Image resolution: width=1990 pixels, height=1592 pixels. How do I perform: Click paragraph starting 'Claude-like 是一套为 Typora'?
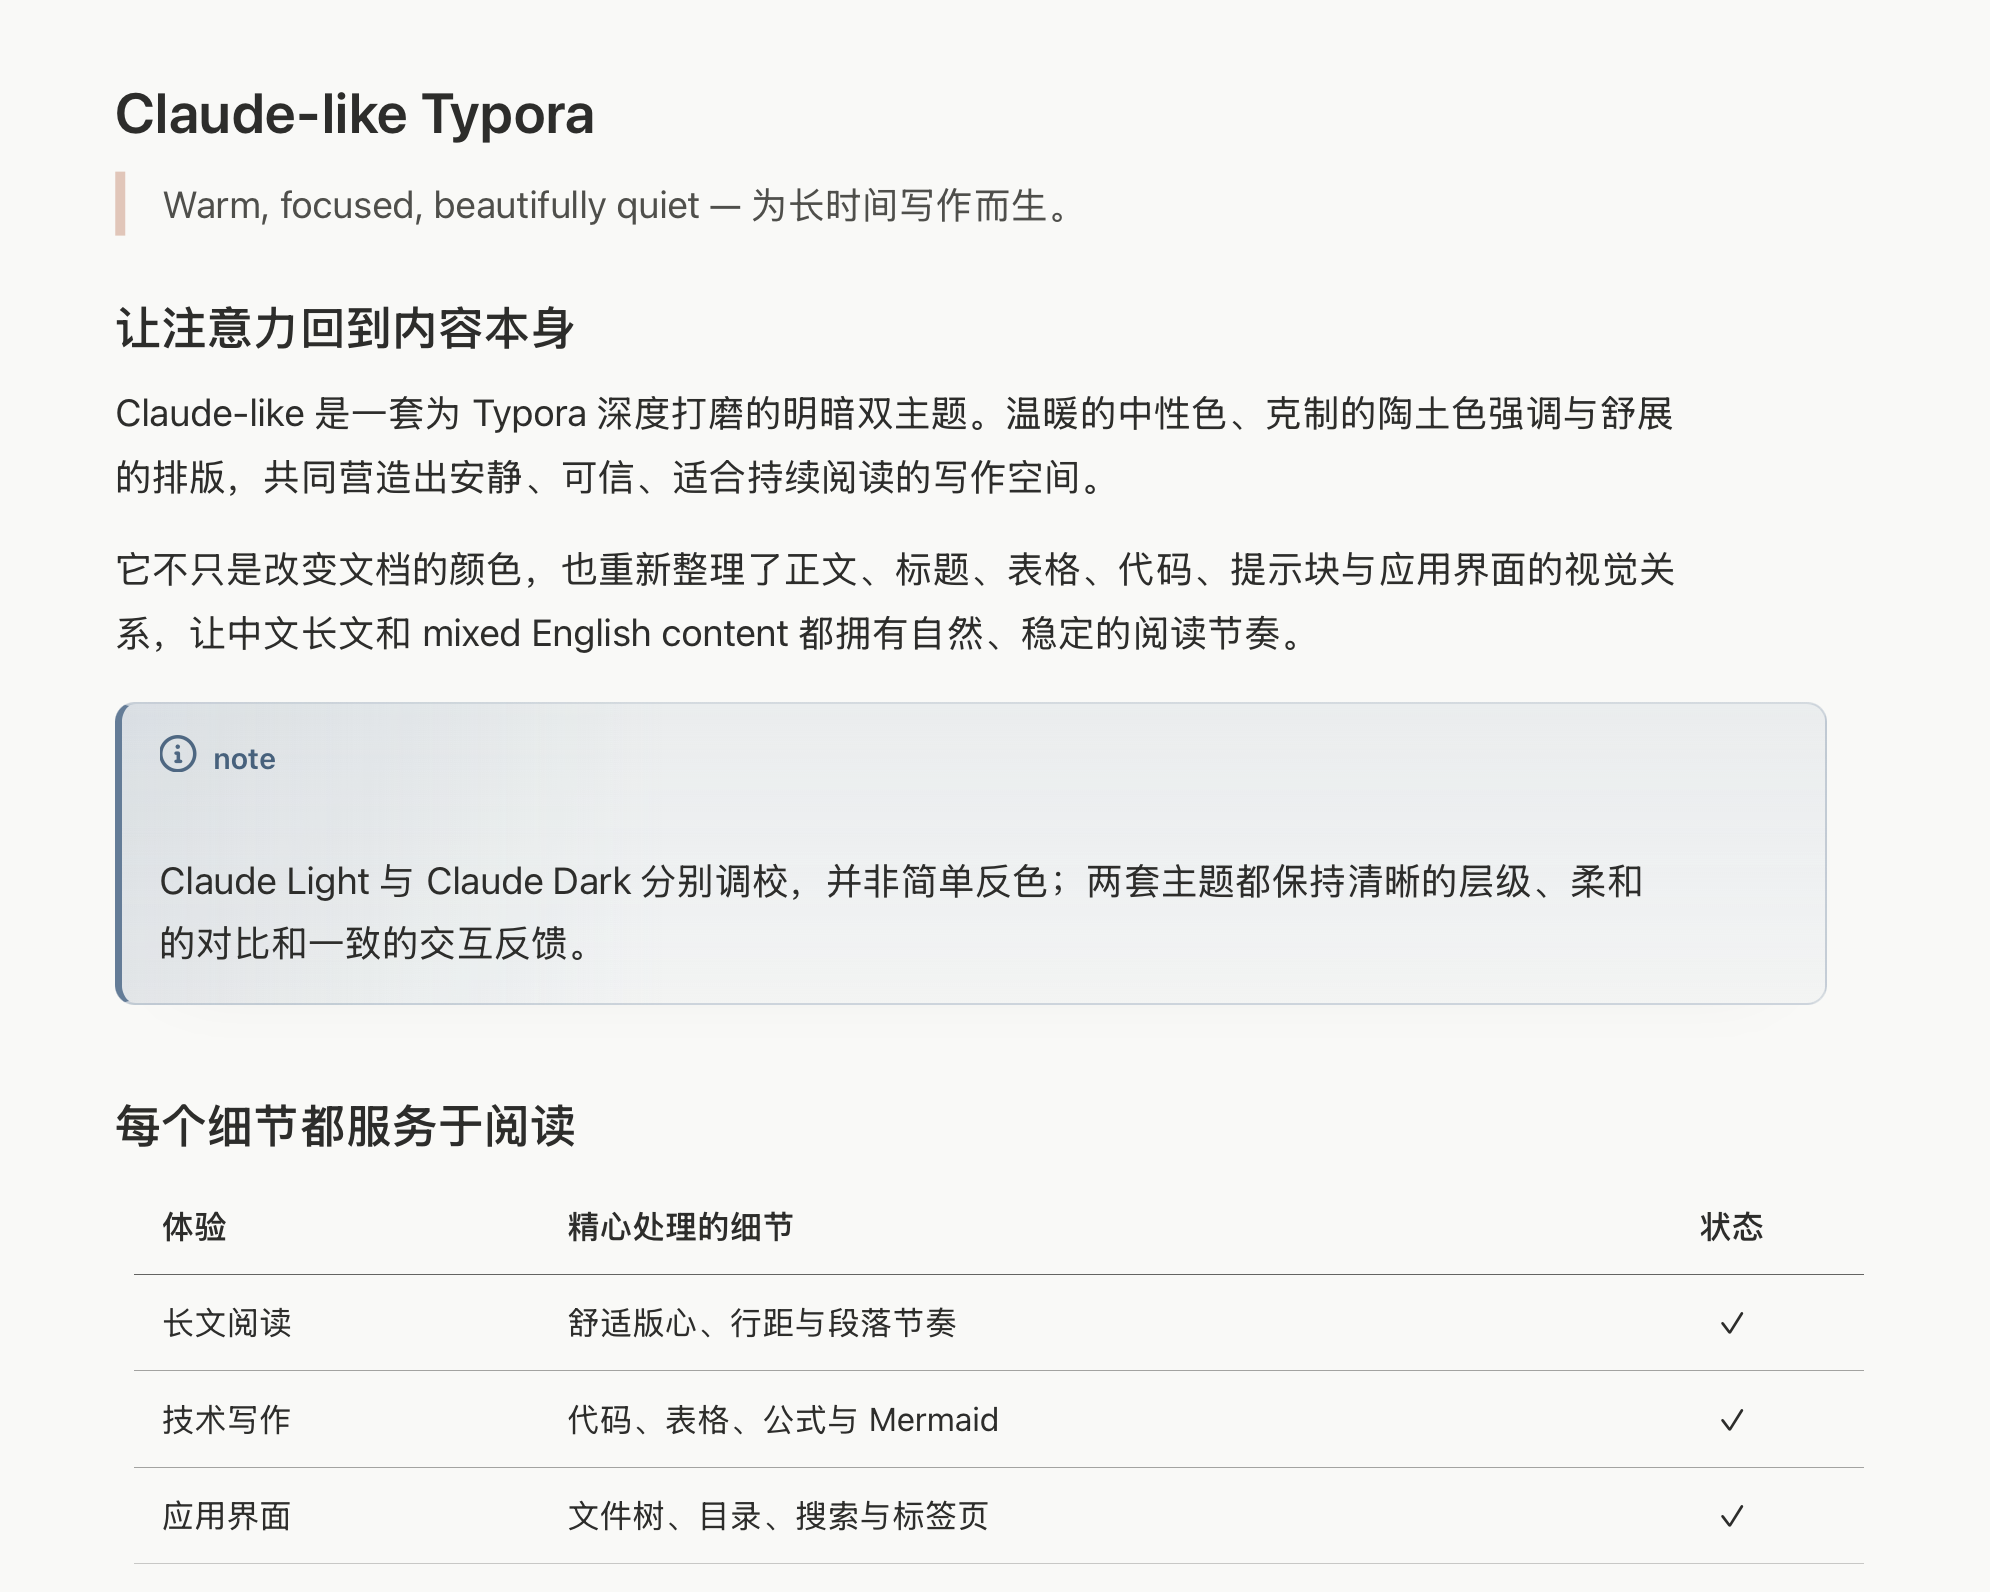click(894, 445)
